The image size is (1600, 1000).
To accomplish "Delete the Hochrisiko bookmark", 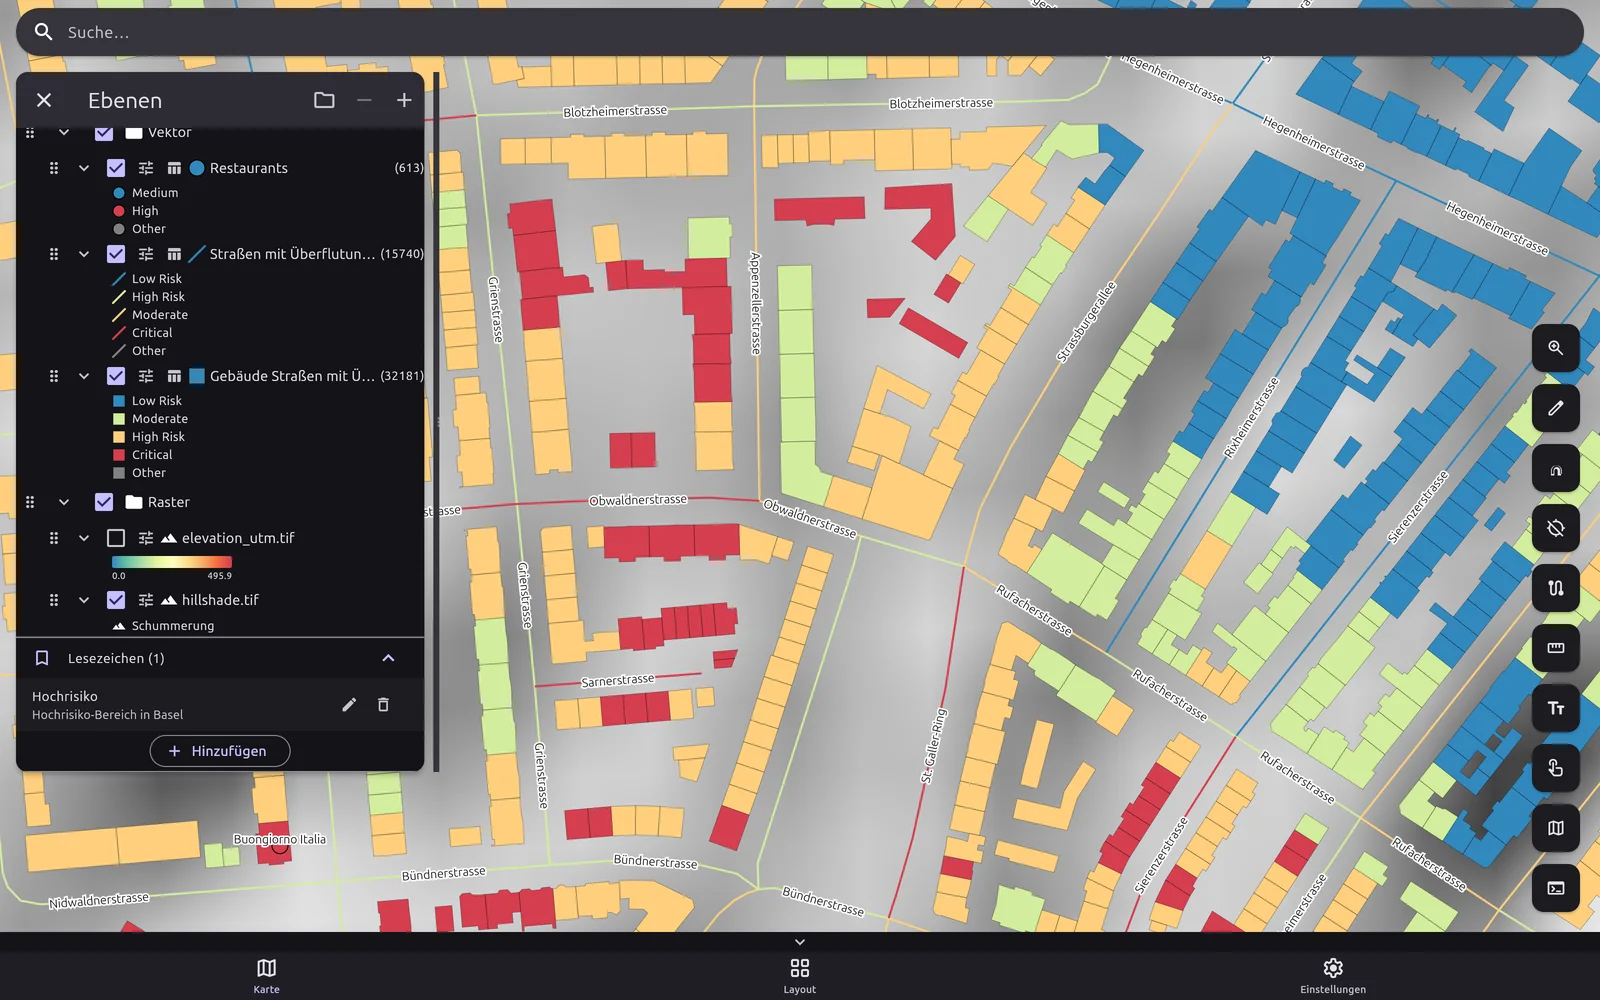I will tap(383, 705).
